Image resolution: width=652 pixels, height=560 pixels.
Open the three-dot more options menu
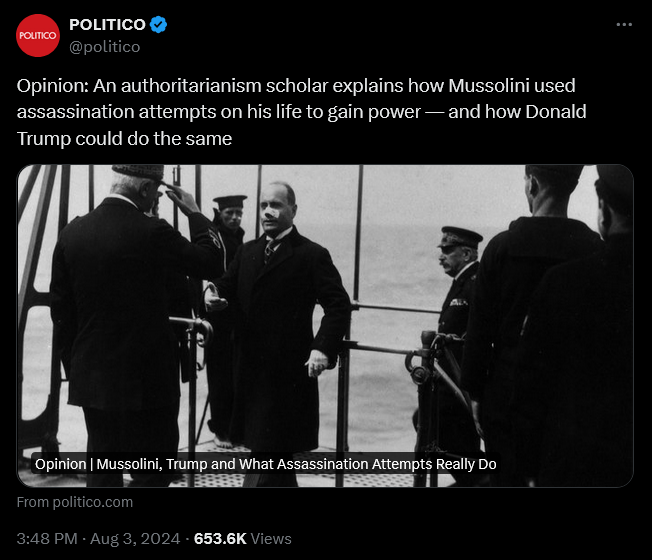pos(624,25)
